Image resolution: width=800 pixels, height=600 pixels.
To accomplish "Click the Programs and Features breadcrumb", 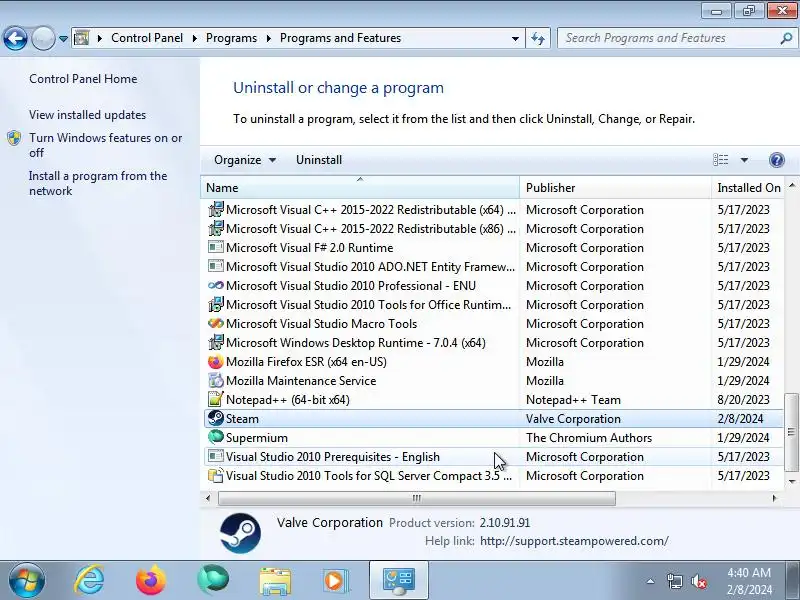I will tap(340, 38).
